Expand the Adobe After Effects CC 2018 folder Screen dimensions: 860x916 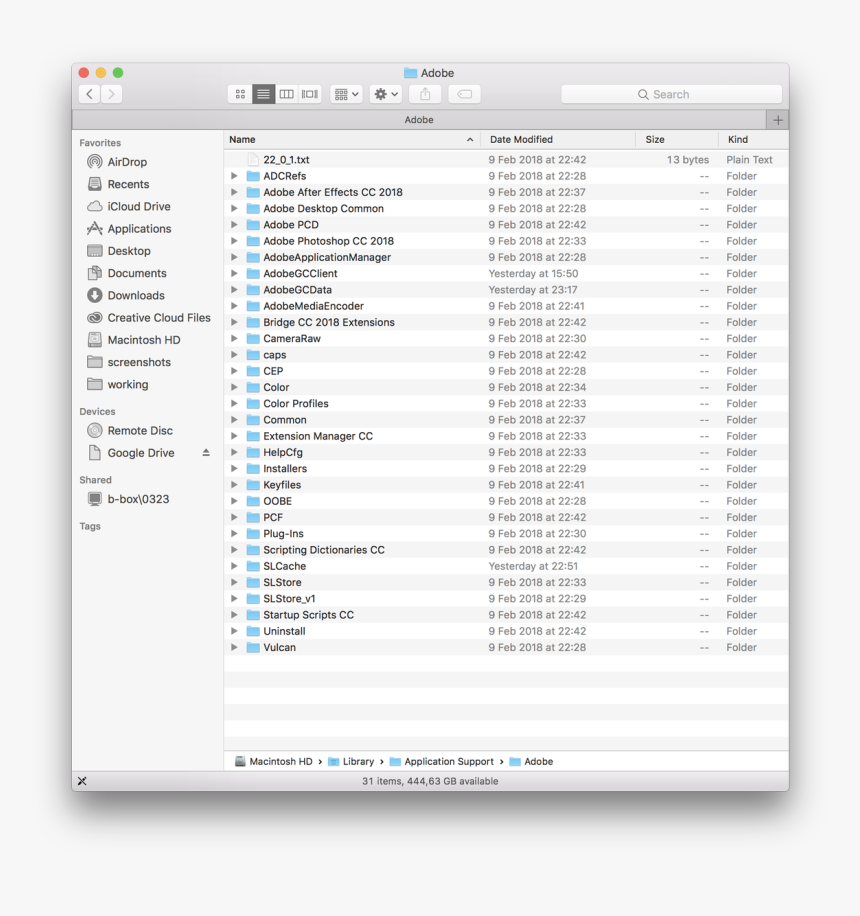point(234,192)
